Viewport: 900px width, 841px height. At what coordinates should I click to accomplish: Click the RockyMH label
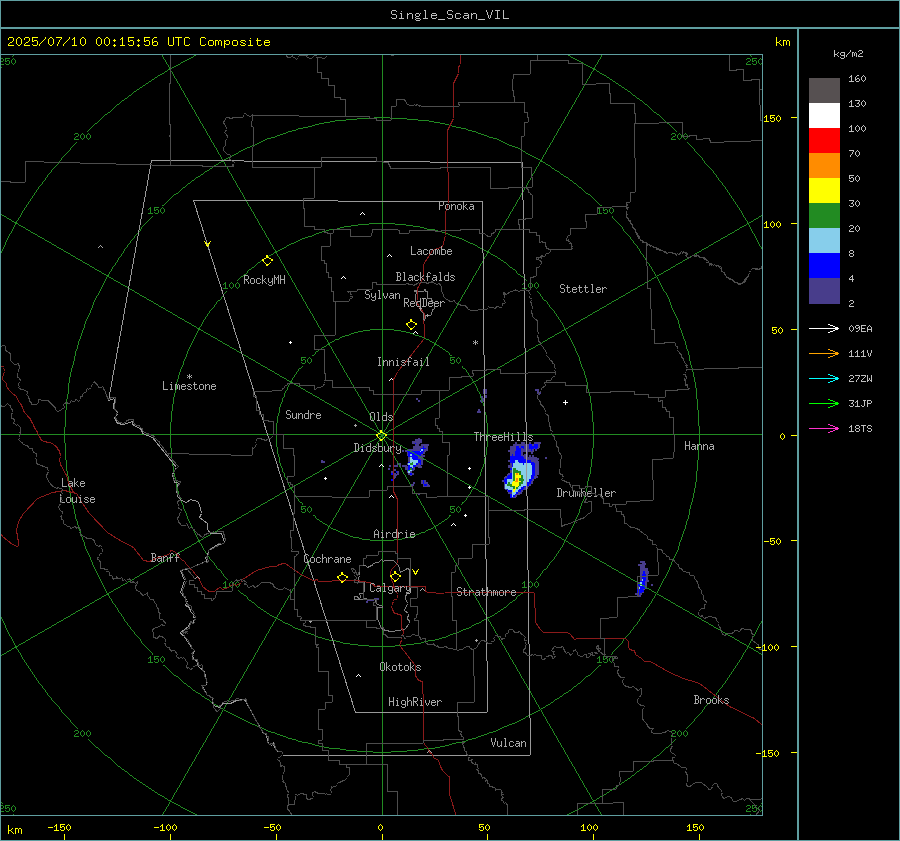tap(264, 280)
